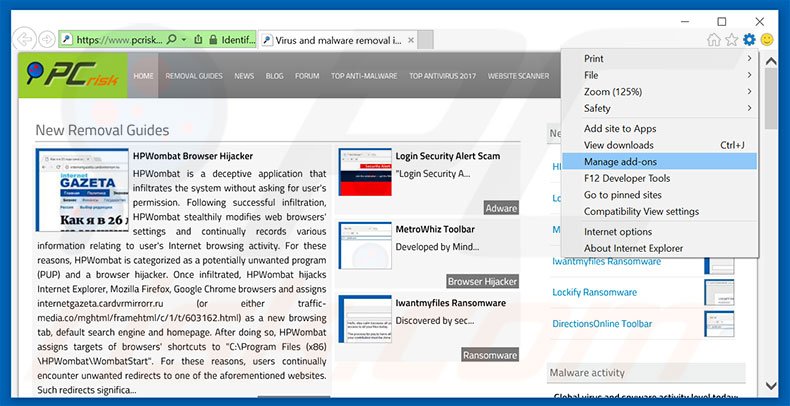Screen dimensions: 790x406
Task: Expand the Safety submenu
Action: pyautogui.click(x=660, y=108)
